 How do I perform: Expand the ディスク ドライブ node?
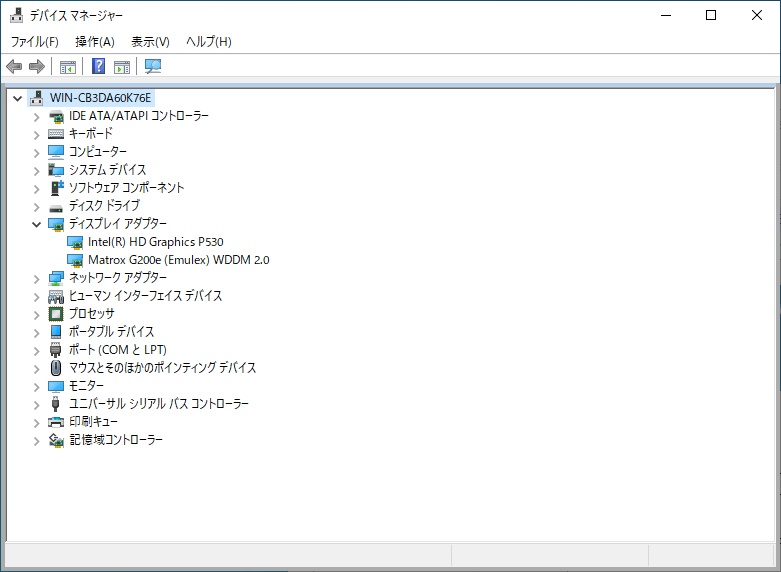tap(36, 207)
